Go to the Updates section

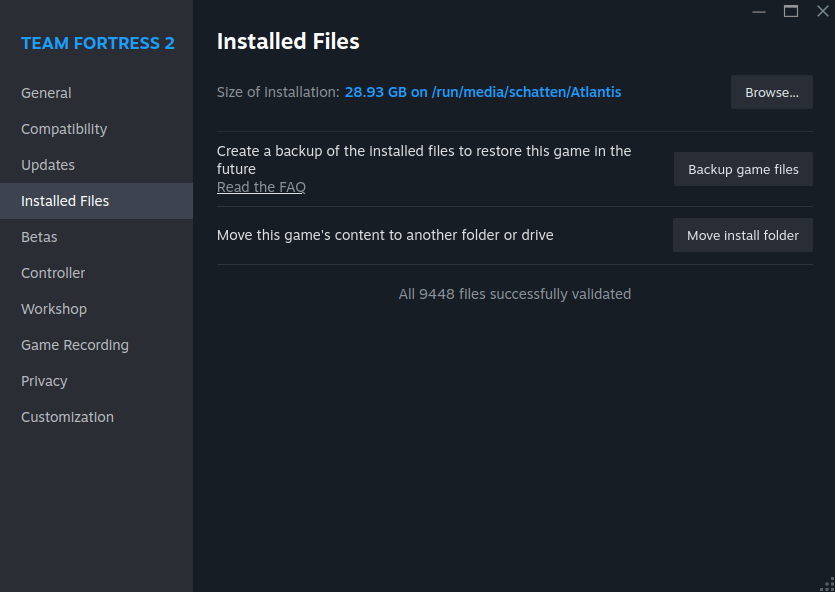(x=48, y=165)
